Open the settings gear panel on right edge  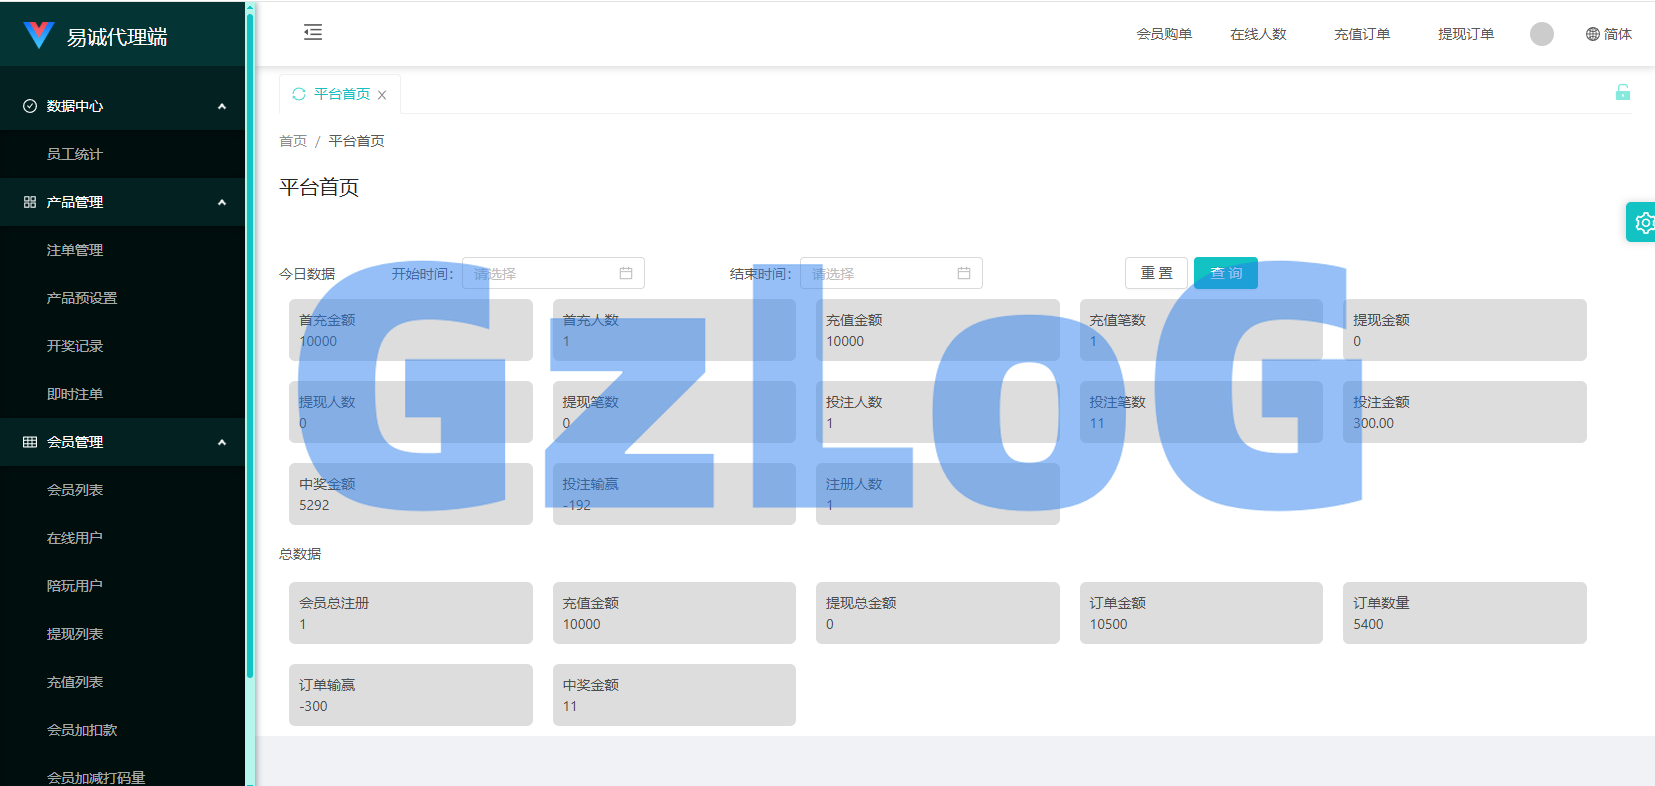tap(1642, 223)
